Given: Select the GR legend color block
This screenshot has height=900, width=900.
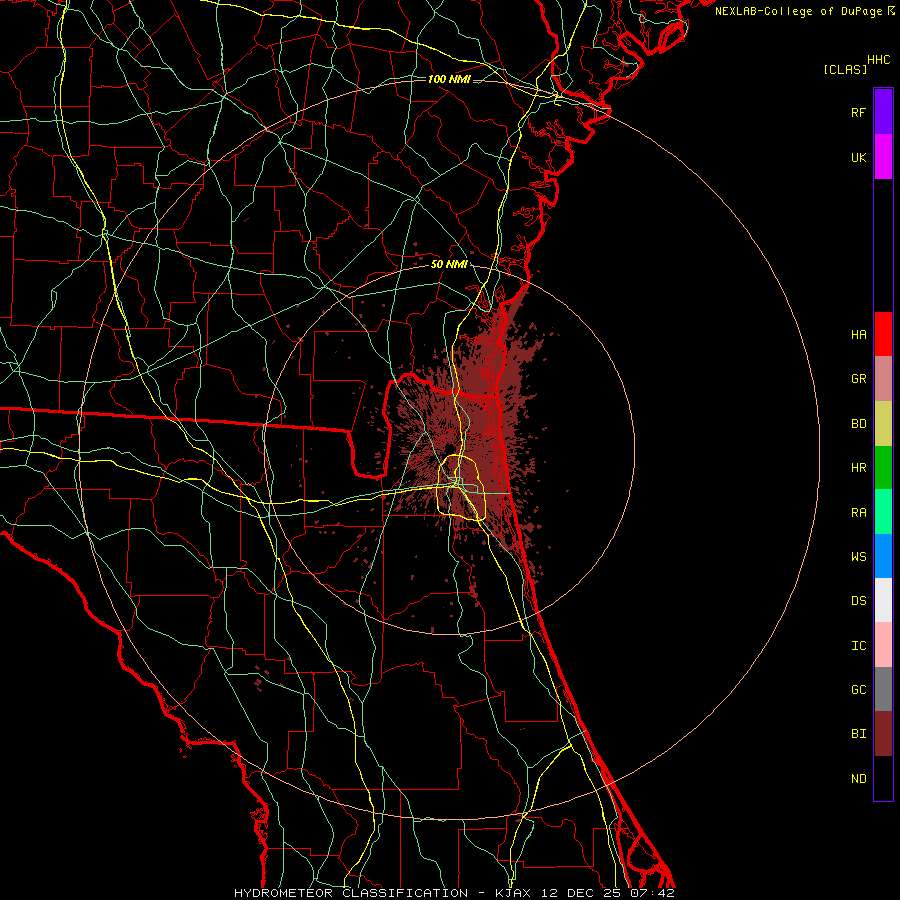Looking at the screenshot, I should tap(883, 379).
